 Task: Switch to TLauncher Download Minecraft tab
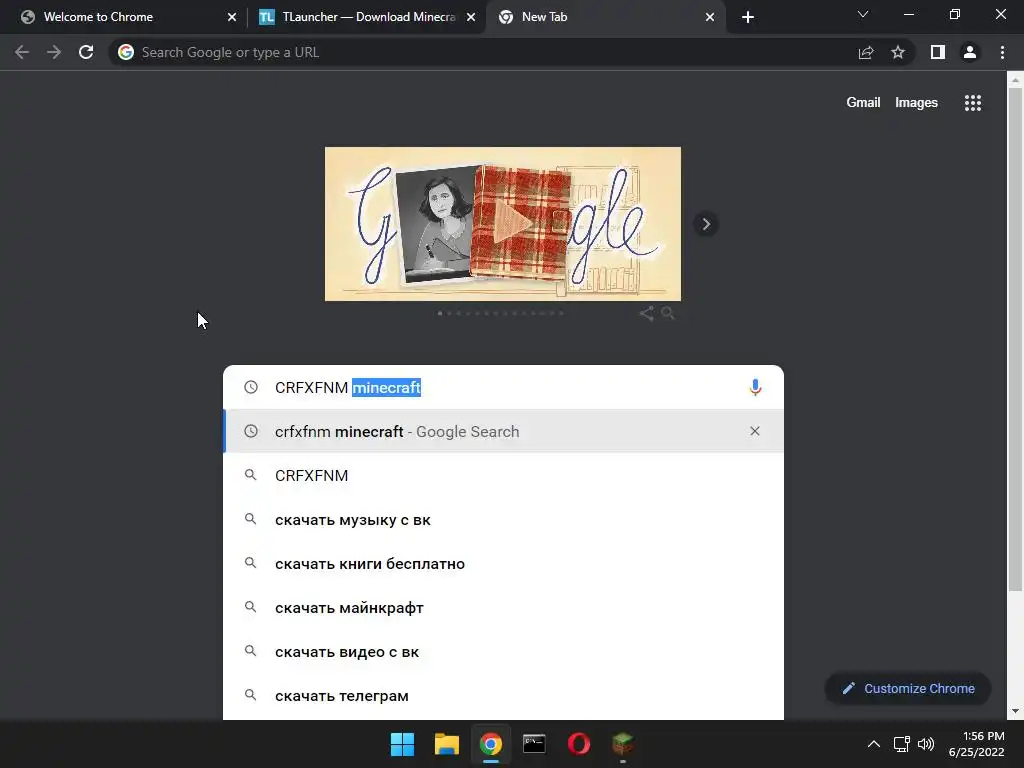pos(369,17)
